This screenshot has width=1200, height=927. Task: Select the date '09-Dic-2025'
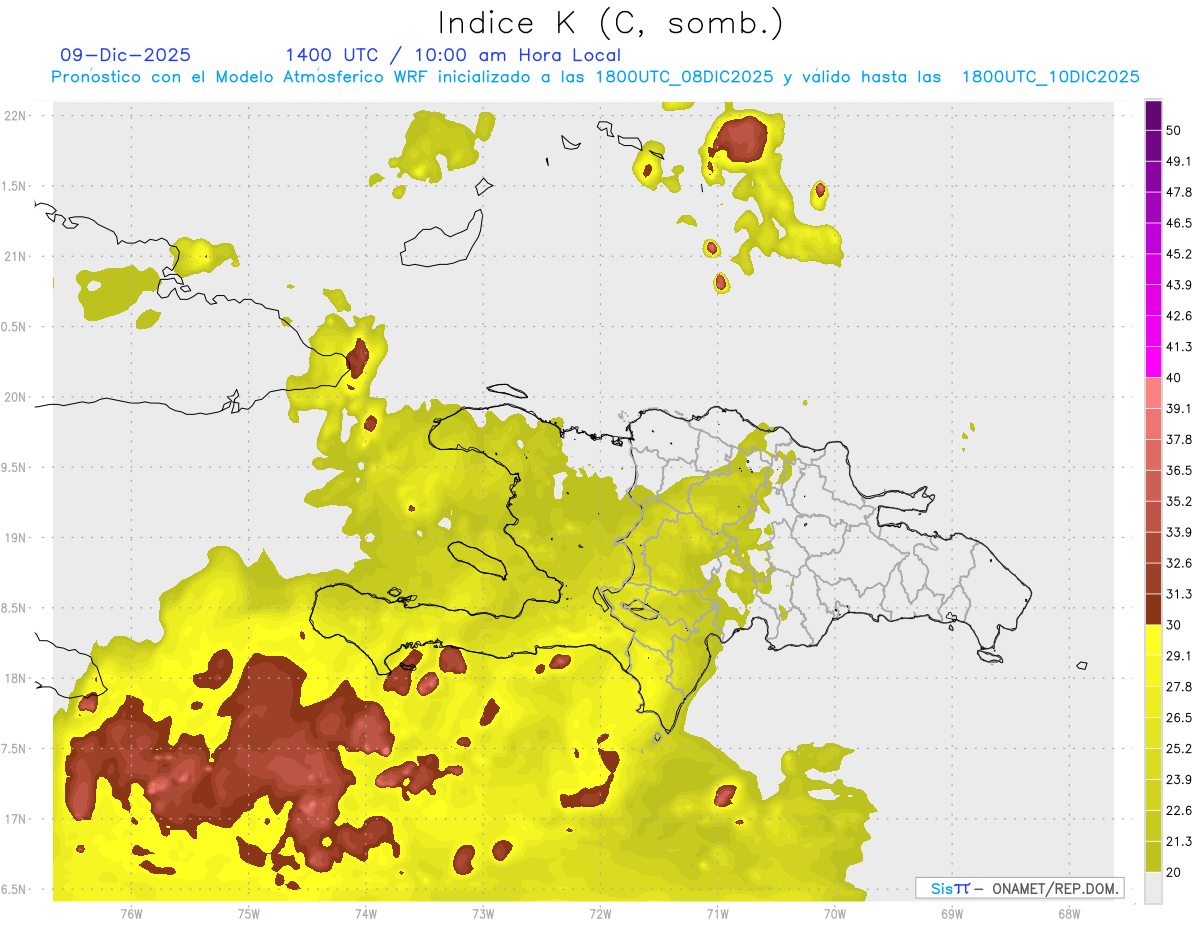[126, 55]
